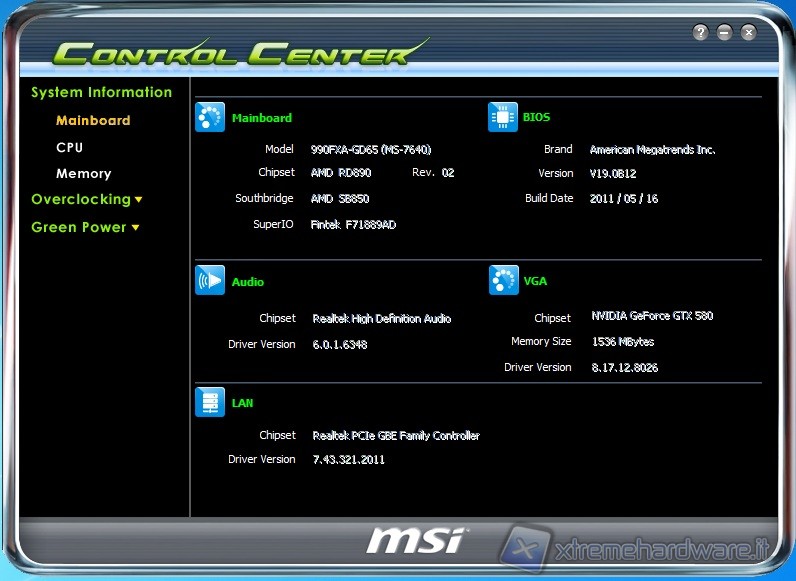Close the Control Center window
The image size is (796, 581).
(x=749, y=32)
